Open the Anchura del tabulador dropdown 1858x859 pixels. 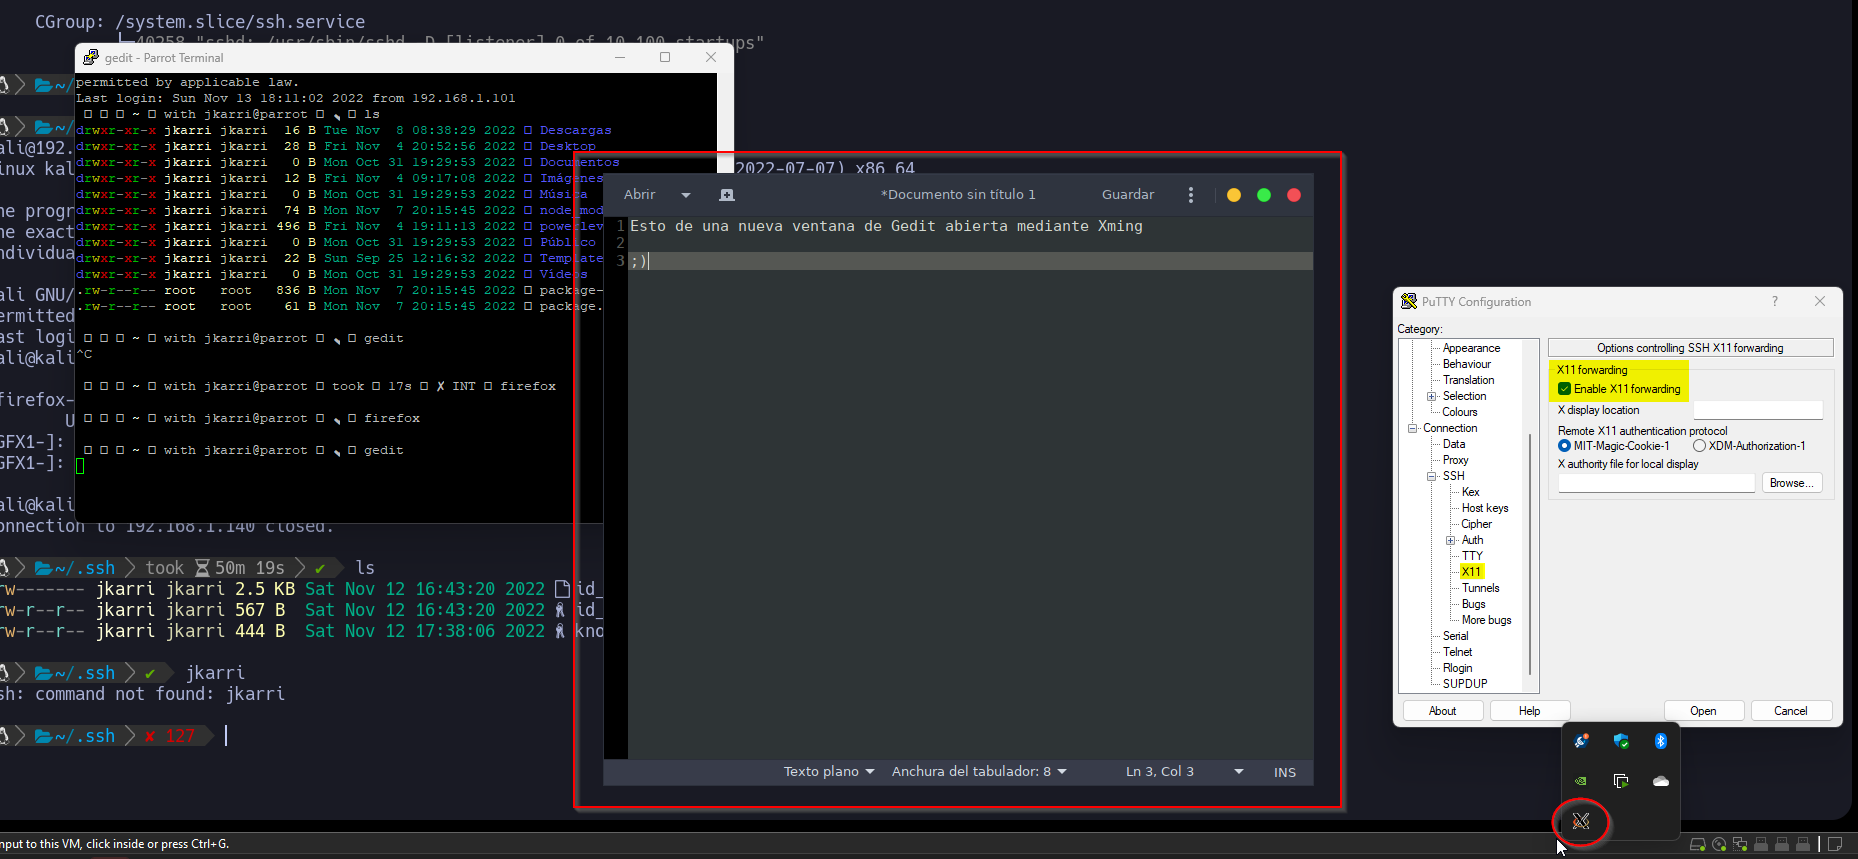point(979,772)
